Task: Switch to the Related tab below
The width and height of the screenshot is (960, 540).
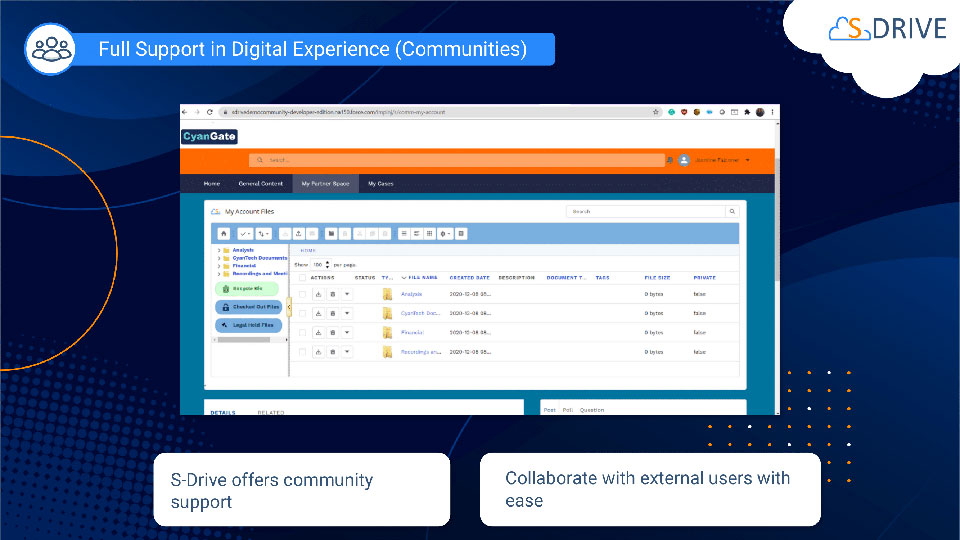Action: coord(271,413)
